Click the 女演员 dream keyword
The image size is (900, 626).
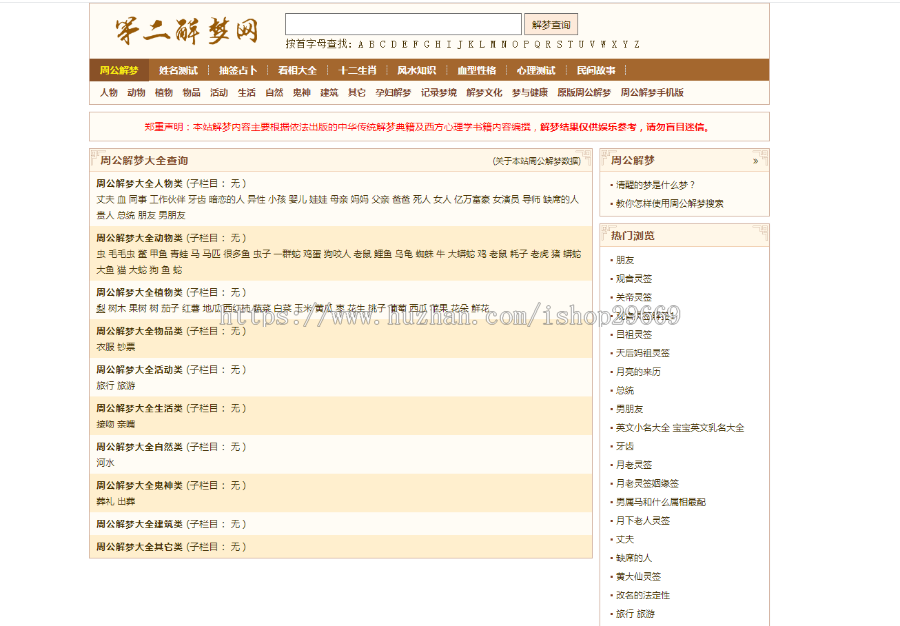[506, 200]
